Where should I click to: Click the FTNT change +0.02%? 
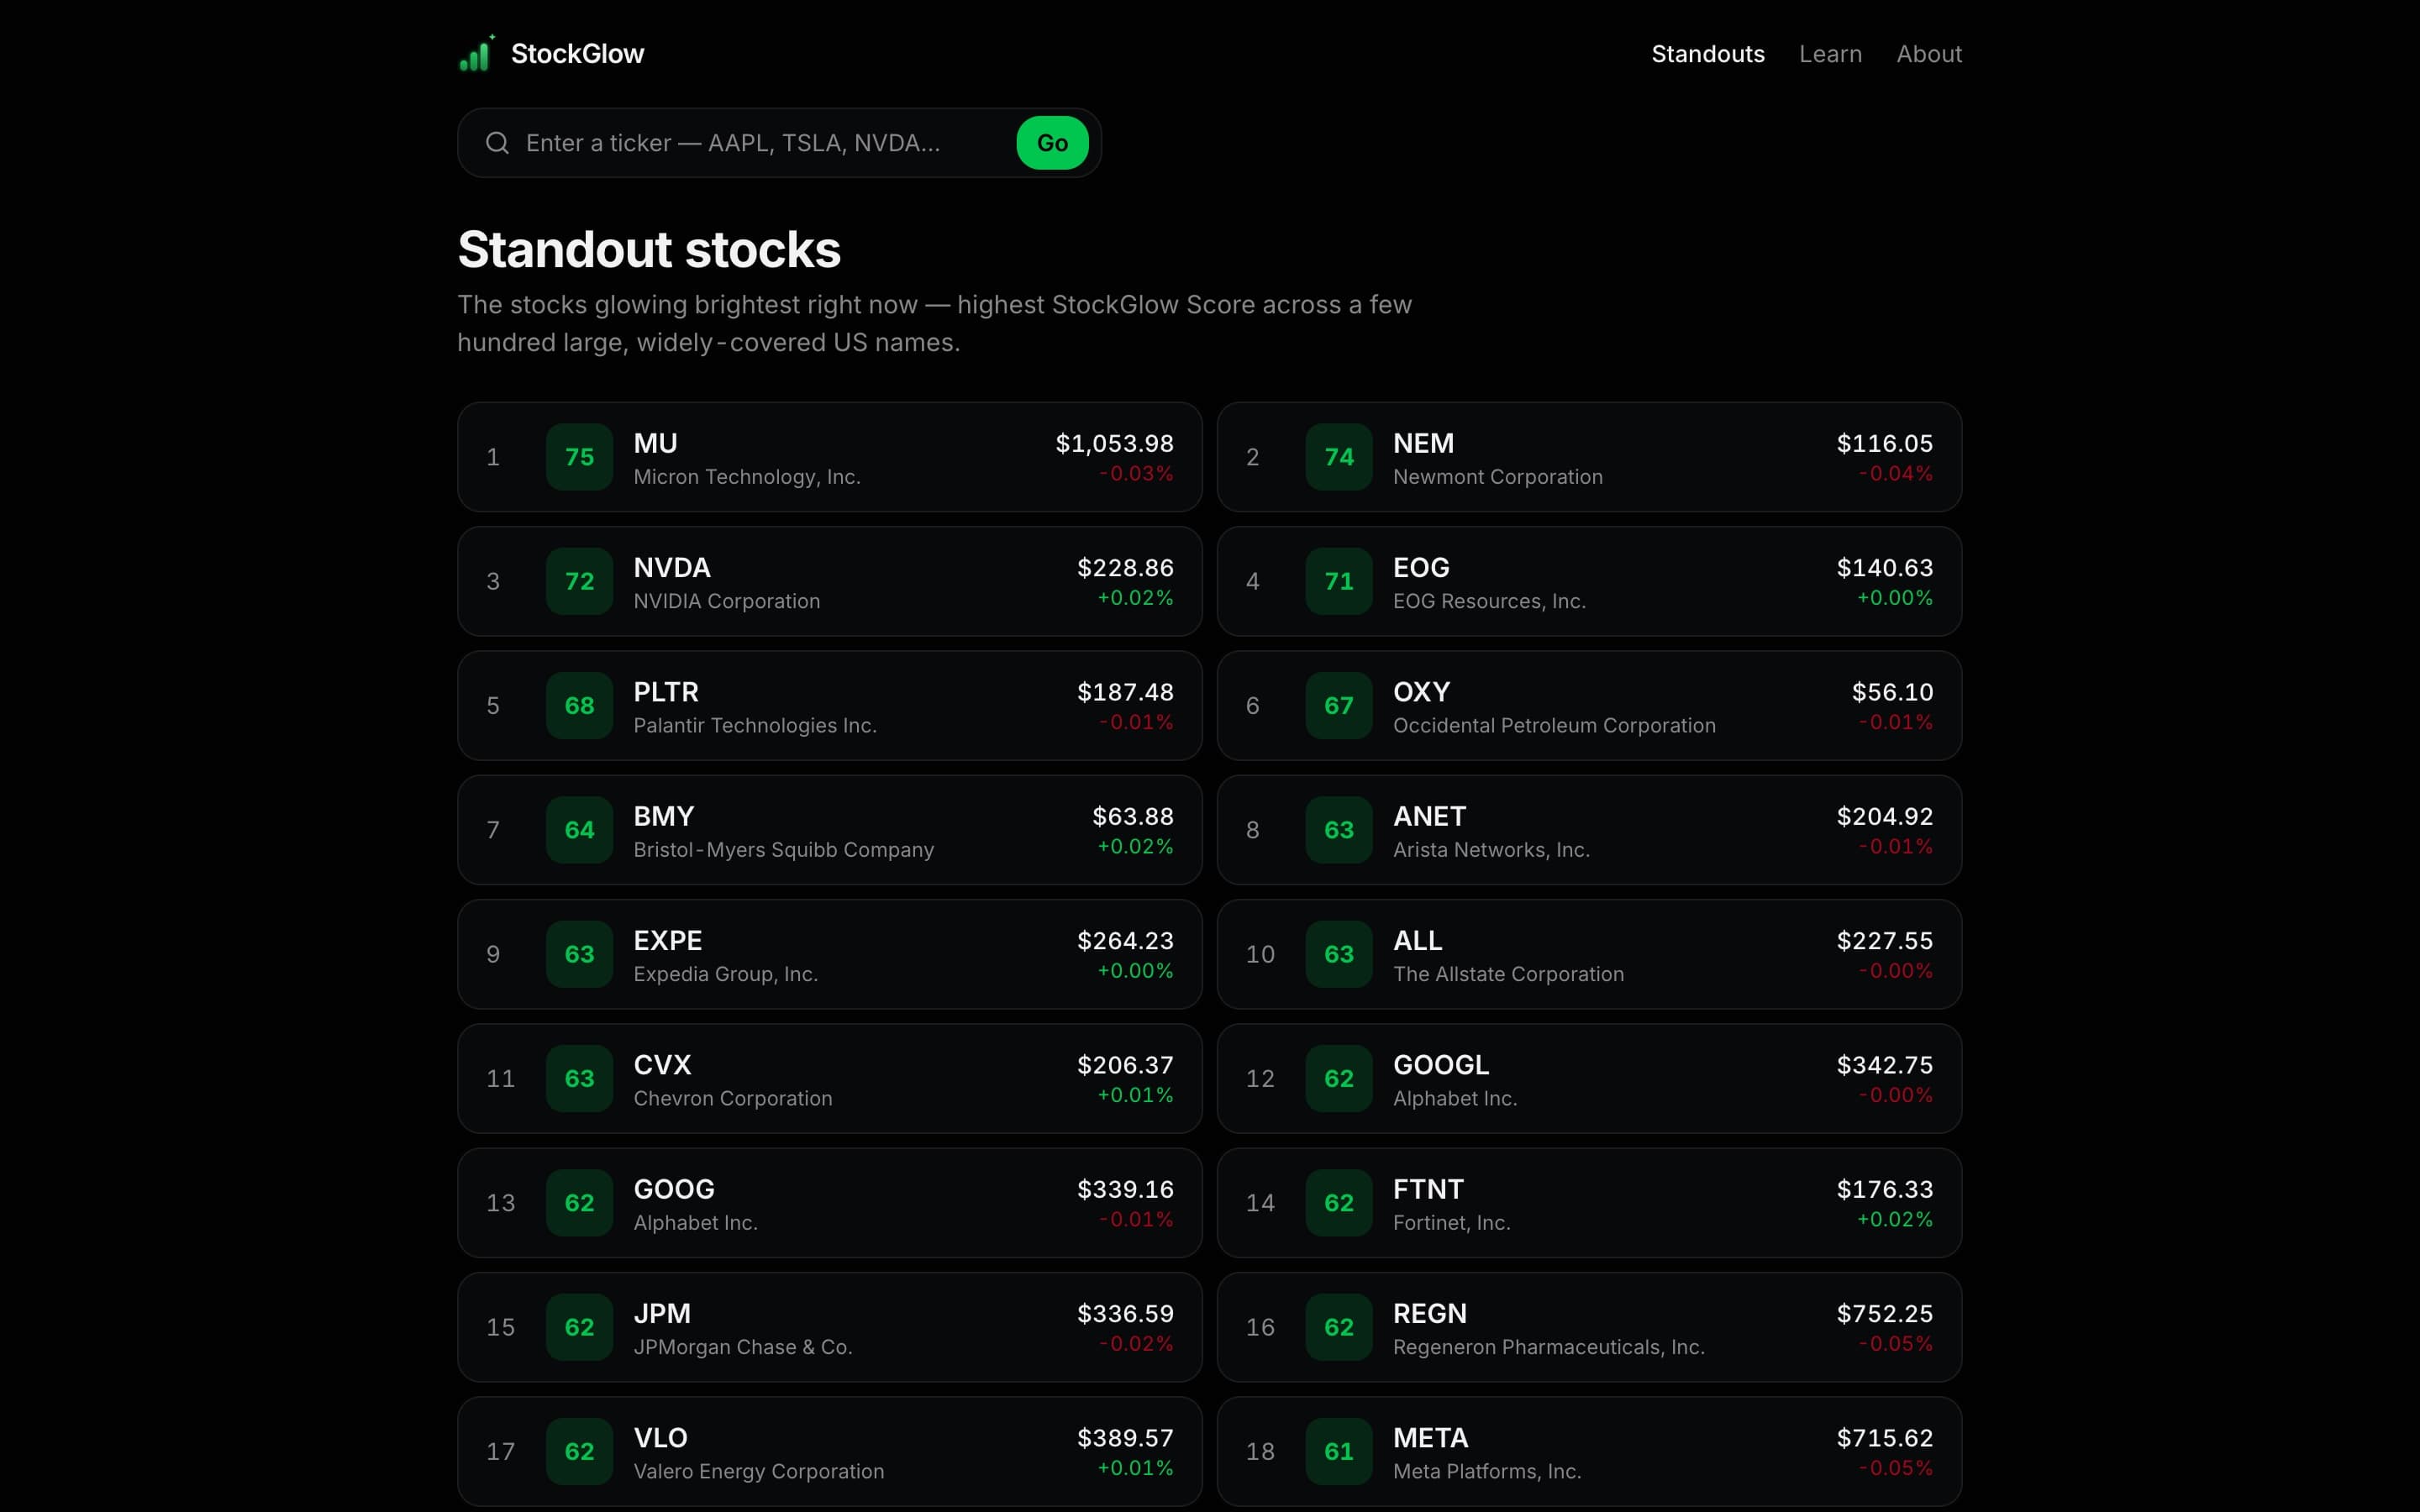point(1895,1219)
